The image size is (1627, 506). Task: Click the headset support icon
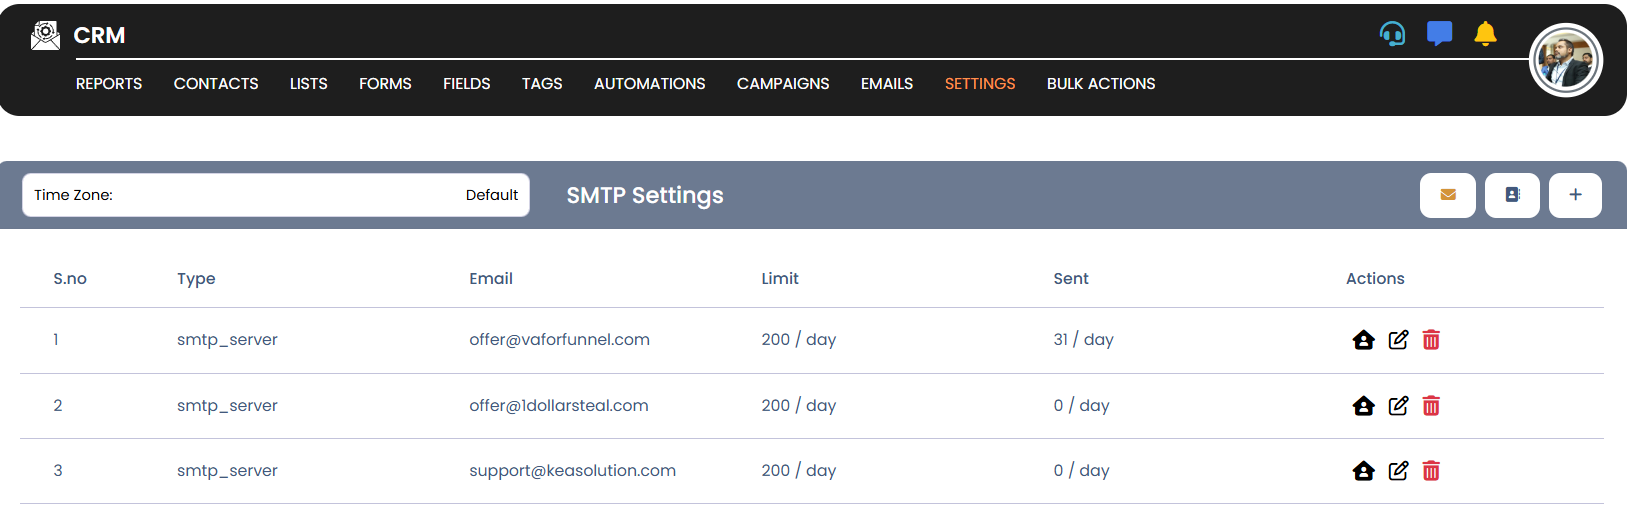[1392, 34]
